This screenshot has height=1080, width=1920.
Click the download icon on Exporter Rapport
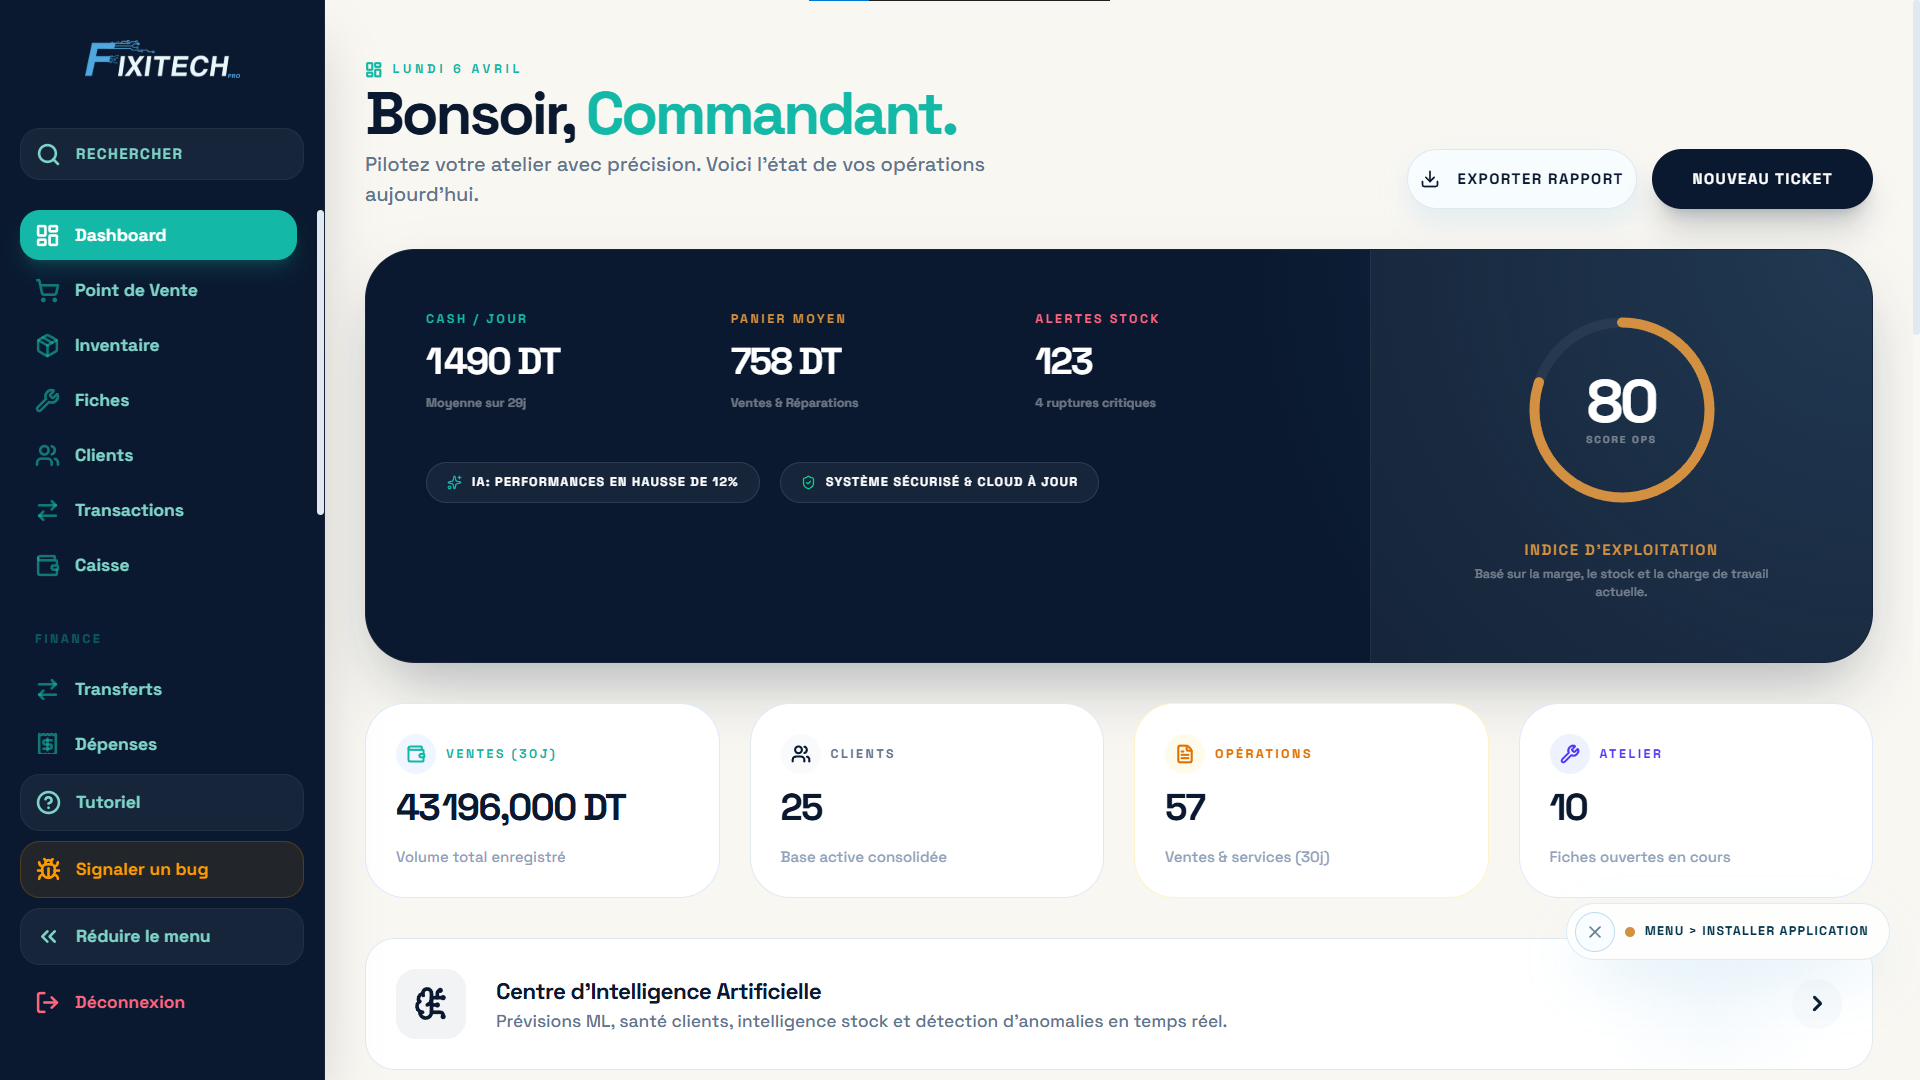(x=1430, y=179)
